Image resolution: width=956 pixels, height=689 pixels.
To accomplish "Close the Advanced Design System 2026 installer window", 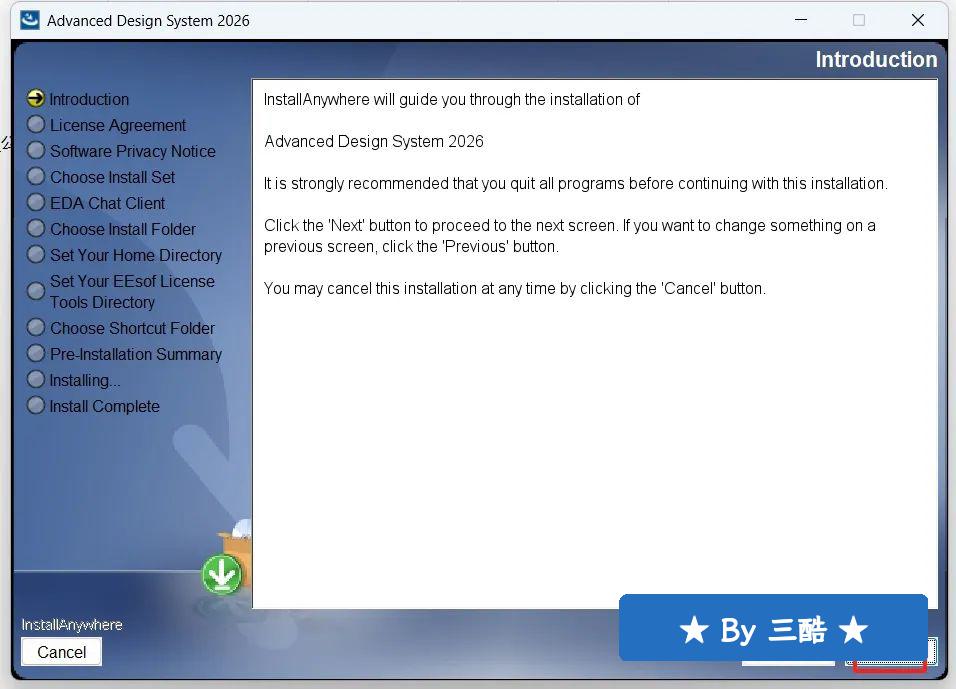I will pos(918,20).
